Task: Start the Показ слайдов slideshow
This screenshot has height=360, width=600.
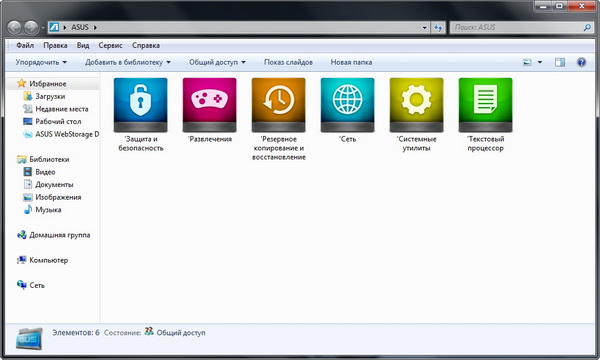Action: (288, 62)
